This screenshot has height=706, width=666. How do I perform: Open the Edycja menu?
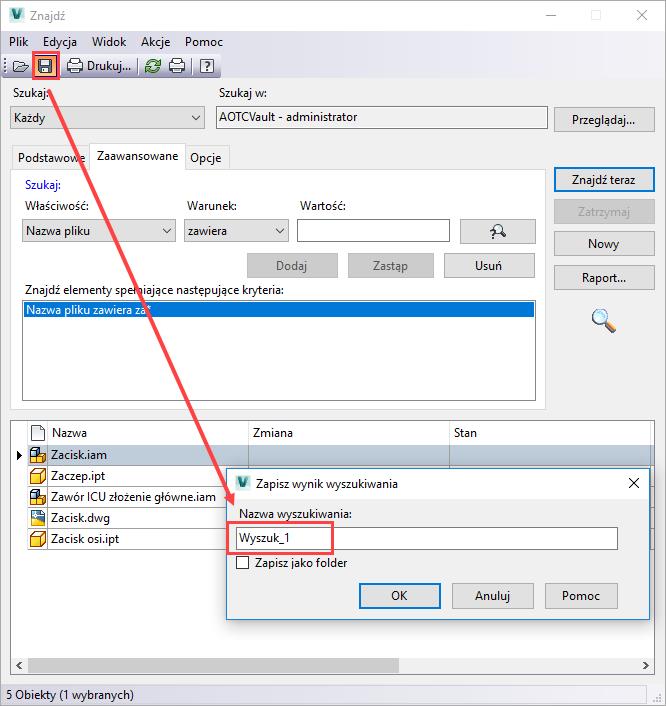(60, 42)
